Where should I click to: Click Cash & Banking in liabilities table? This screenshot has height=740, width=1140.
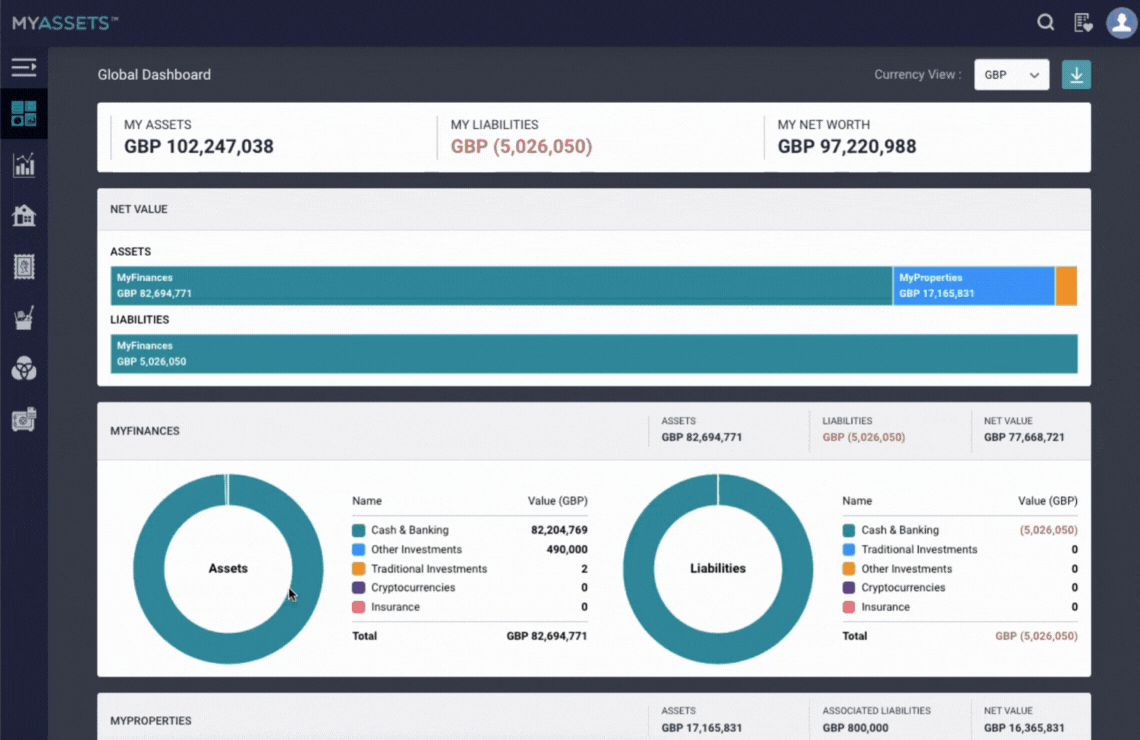[900, 530]
